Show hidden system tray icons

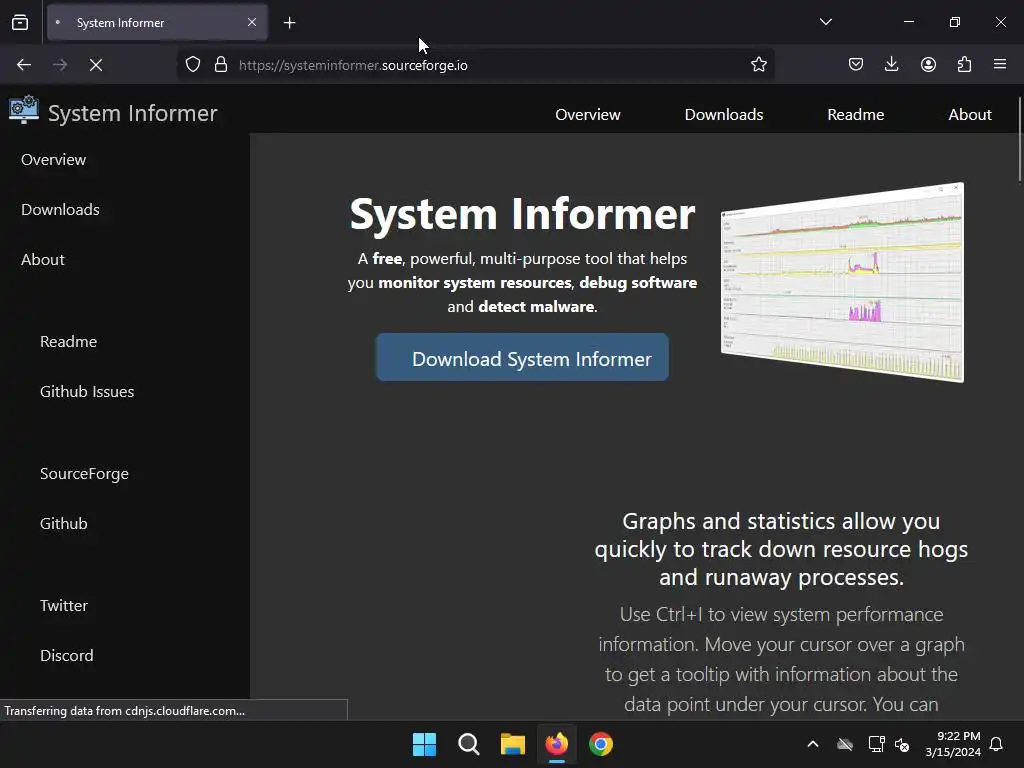[x=813, y=744]
